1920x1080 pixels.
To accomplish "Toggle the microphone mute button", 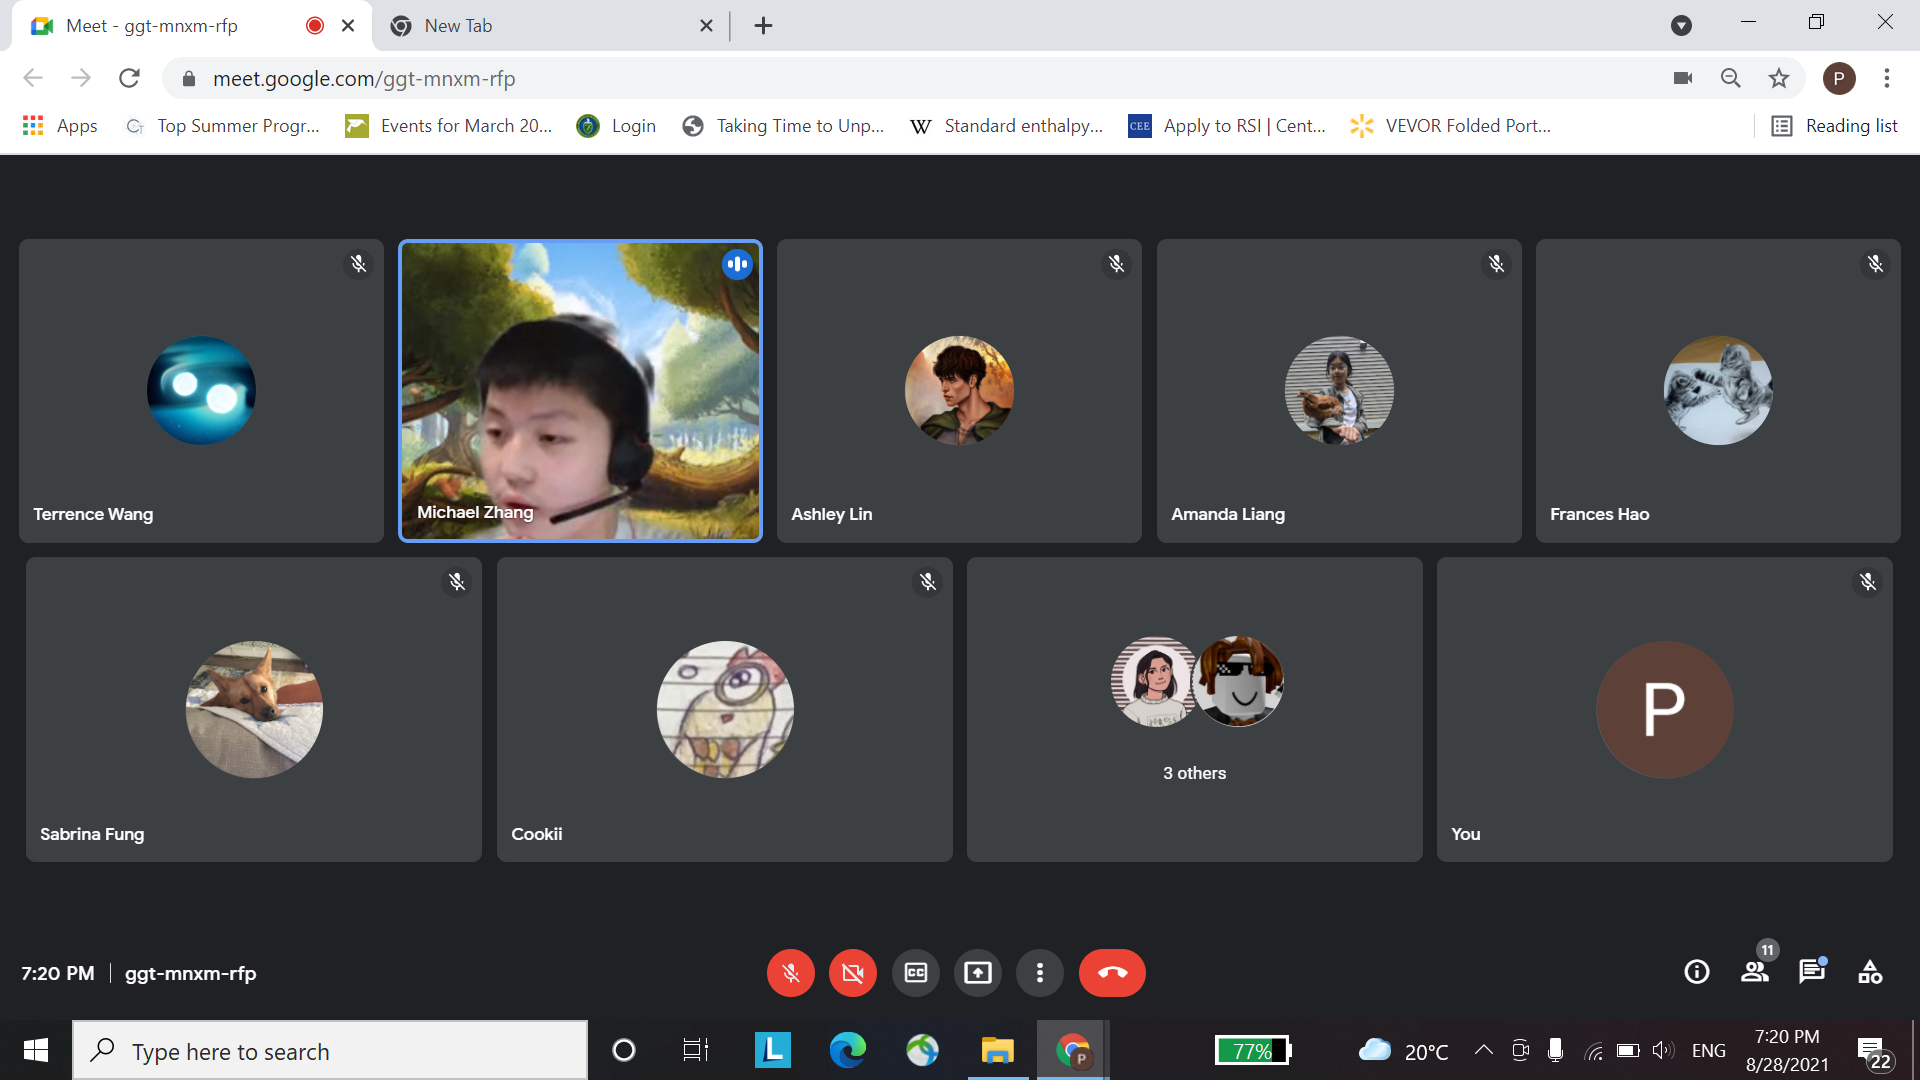I will tap(790, 973).
